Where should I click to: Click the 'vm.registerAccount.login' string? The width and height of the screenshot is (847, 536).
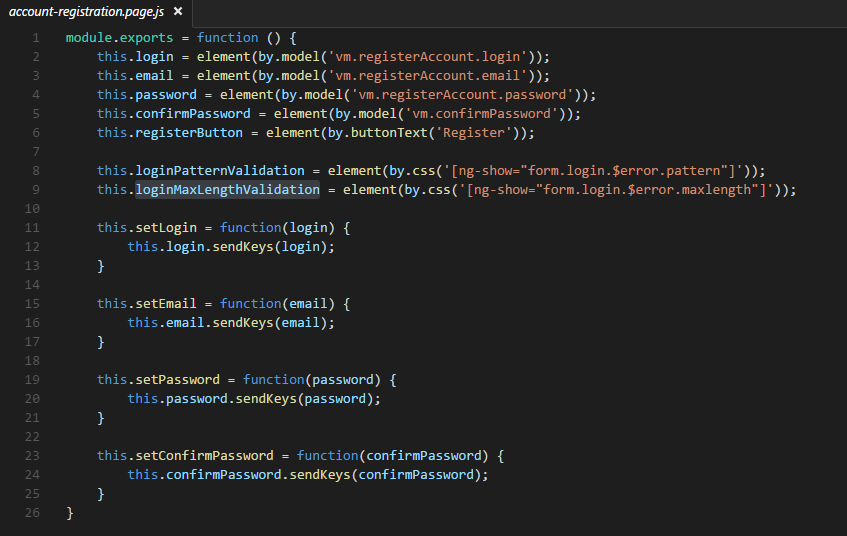pyautogui.click(x=428, y=57)
